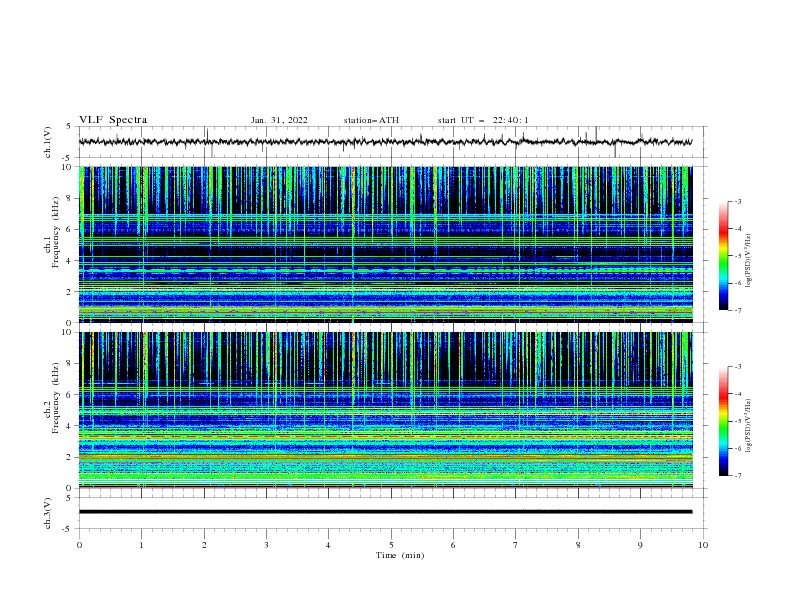Click the time axis tick "0"
Screen dimensions: 792x612
coord(79,545)
